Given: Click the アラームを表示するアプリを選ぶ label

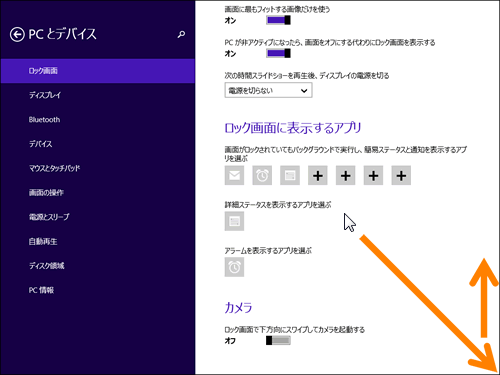Looking at the screenshot, I should click(268, 250).
